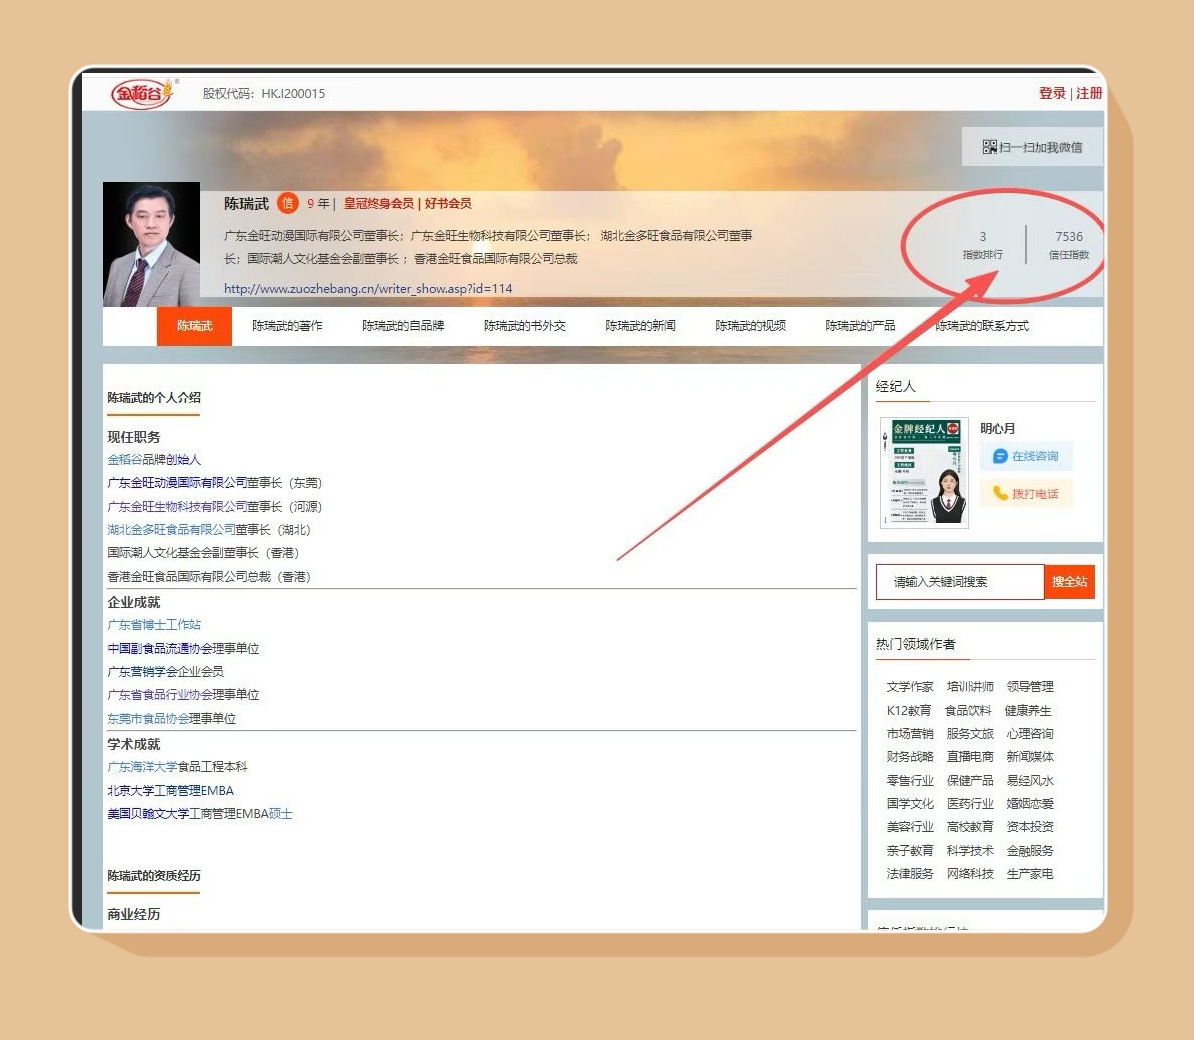
Task: Click the QR code scan WeChat icon
Action: pyautogui.click(x=989, y=147)
